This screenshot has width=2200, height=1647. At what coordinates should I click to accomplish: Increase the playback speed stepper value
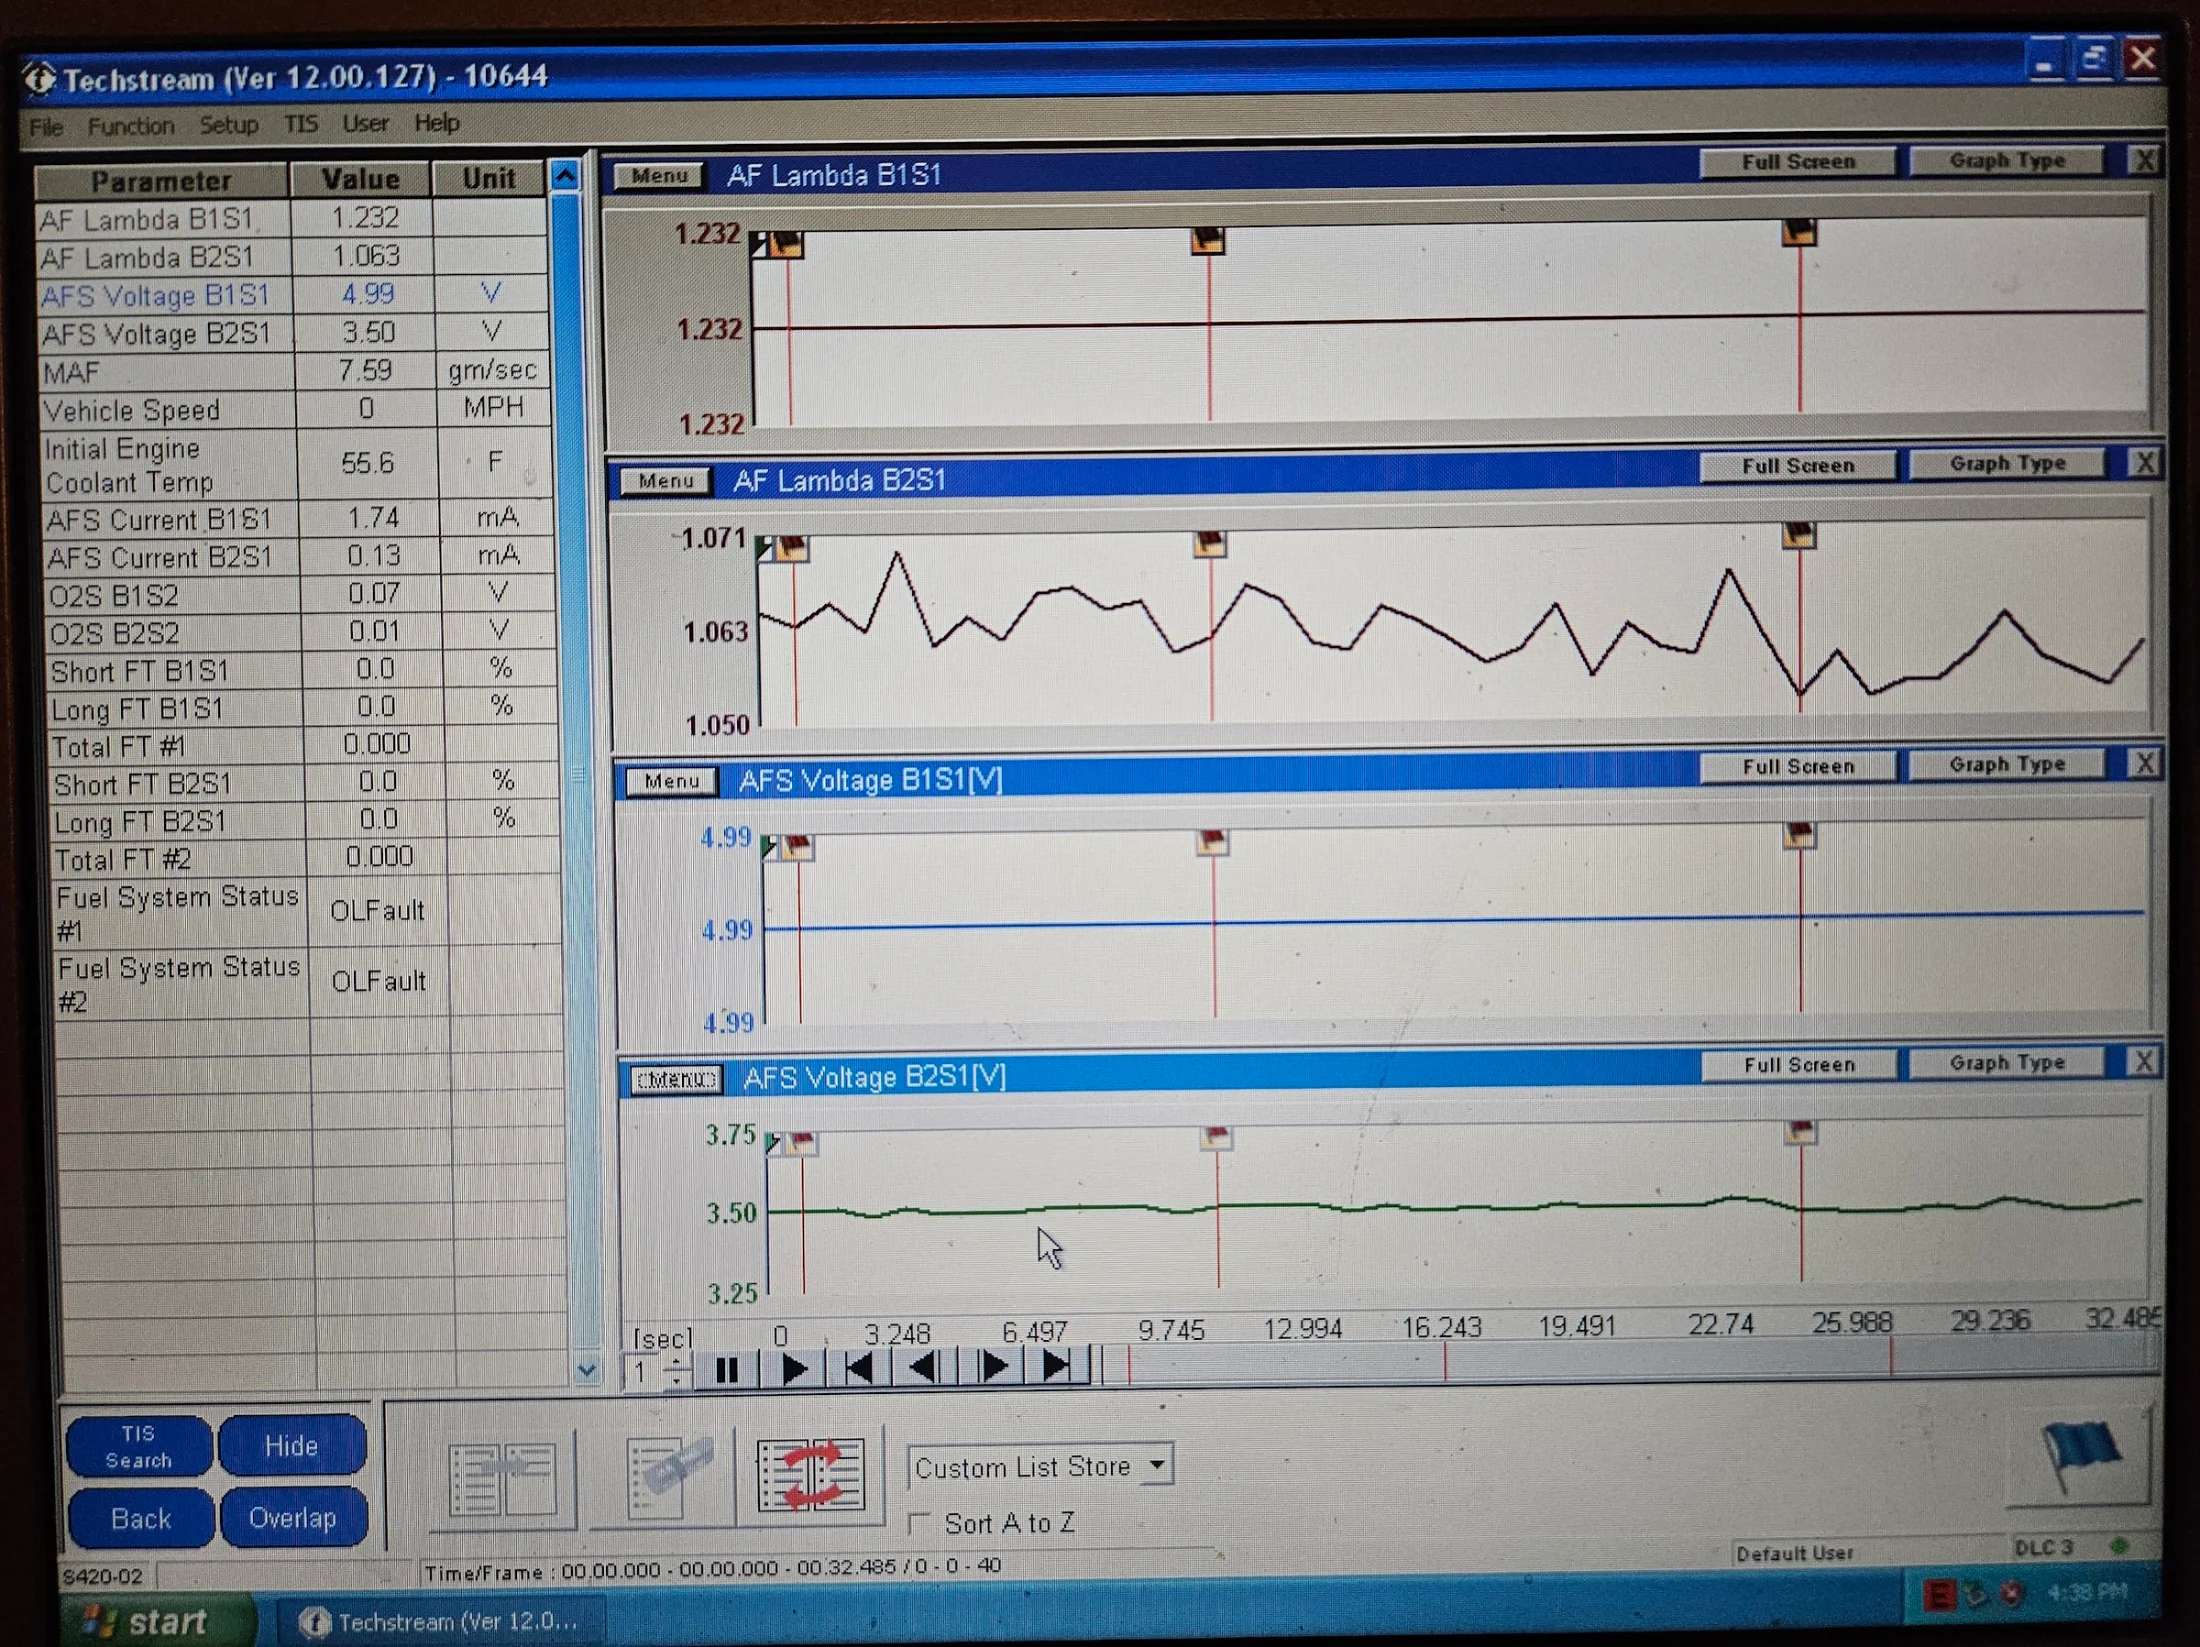(x=677, y=1361)
